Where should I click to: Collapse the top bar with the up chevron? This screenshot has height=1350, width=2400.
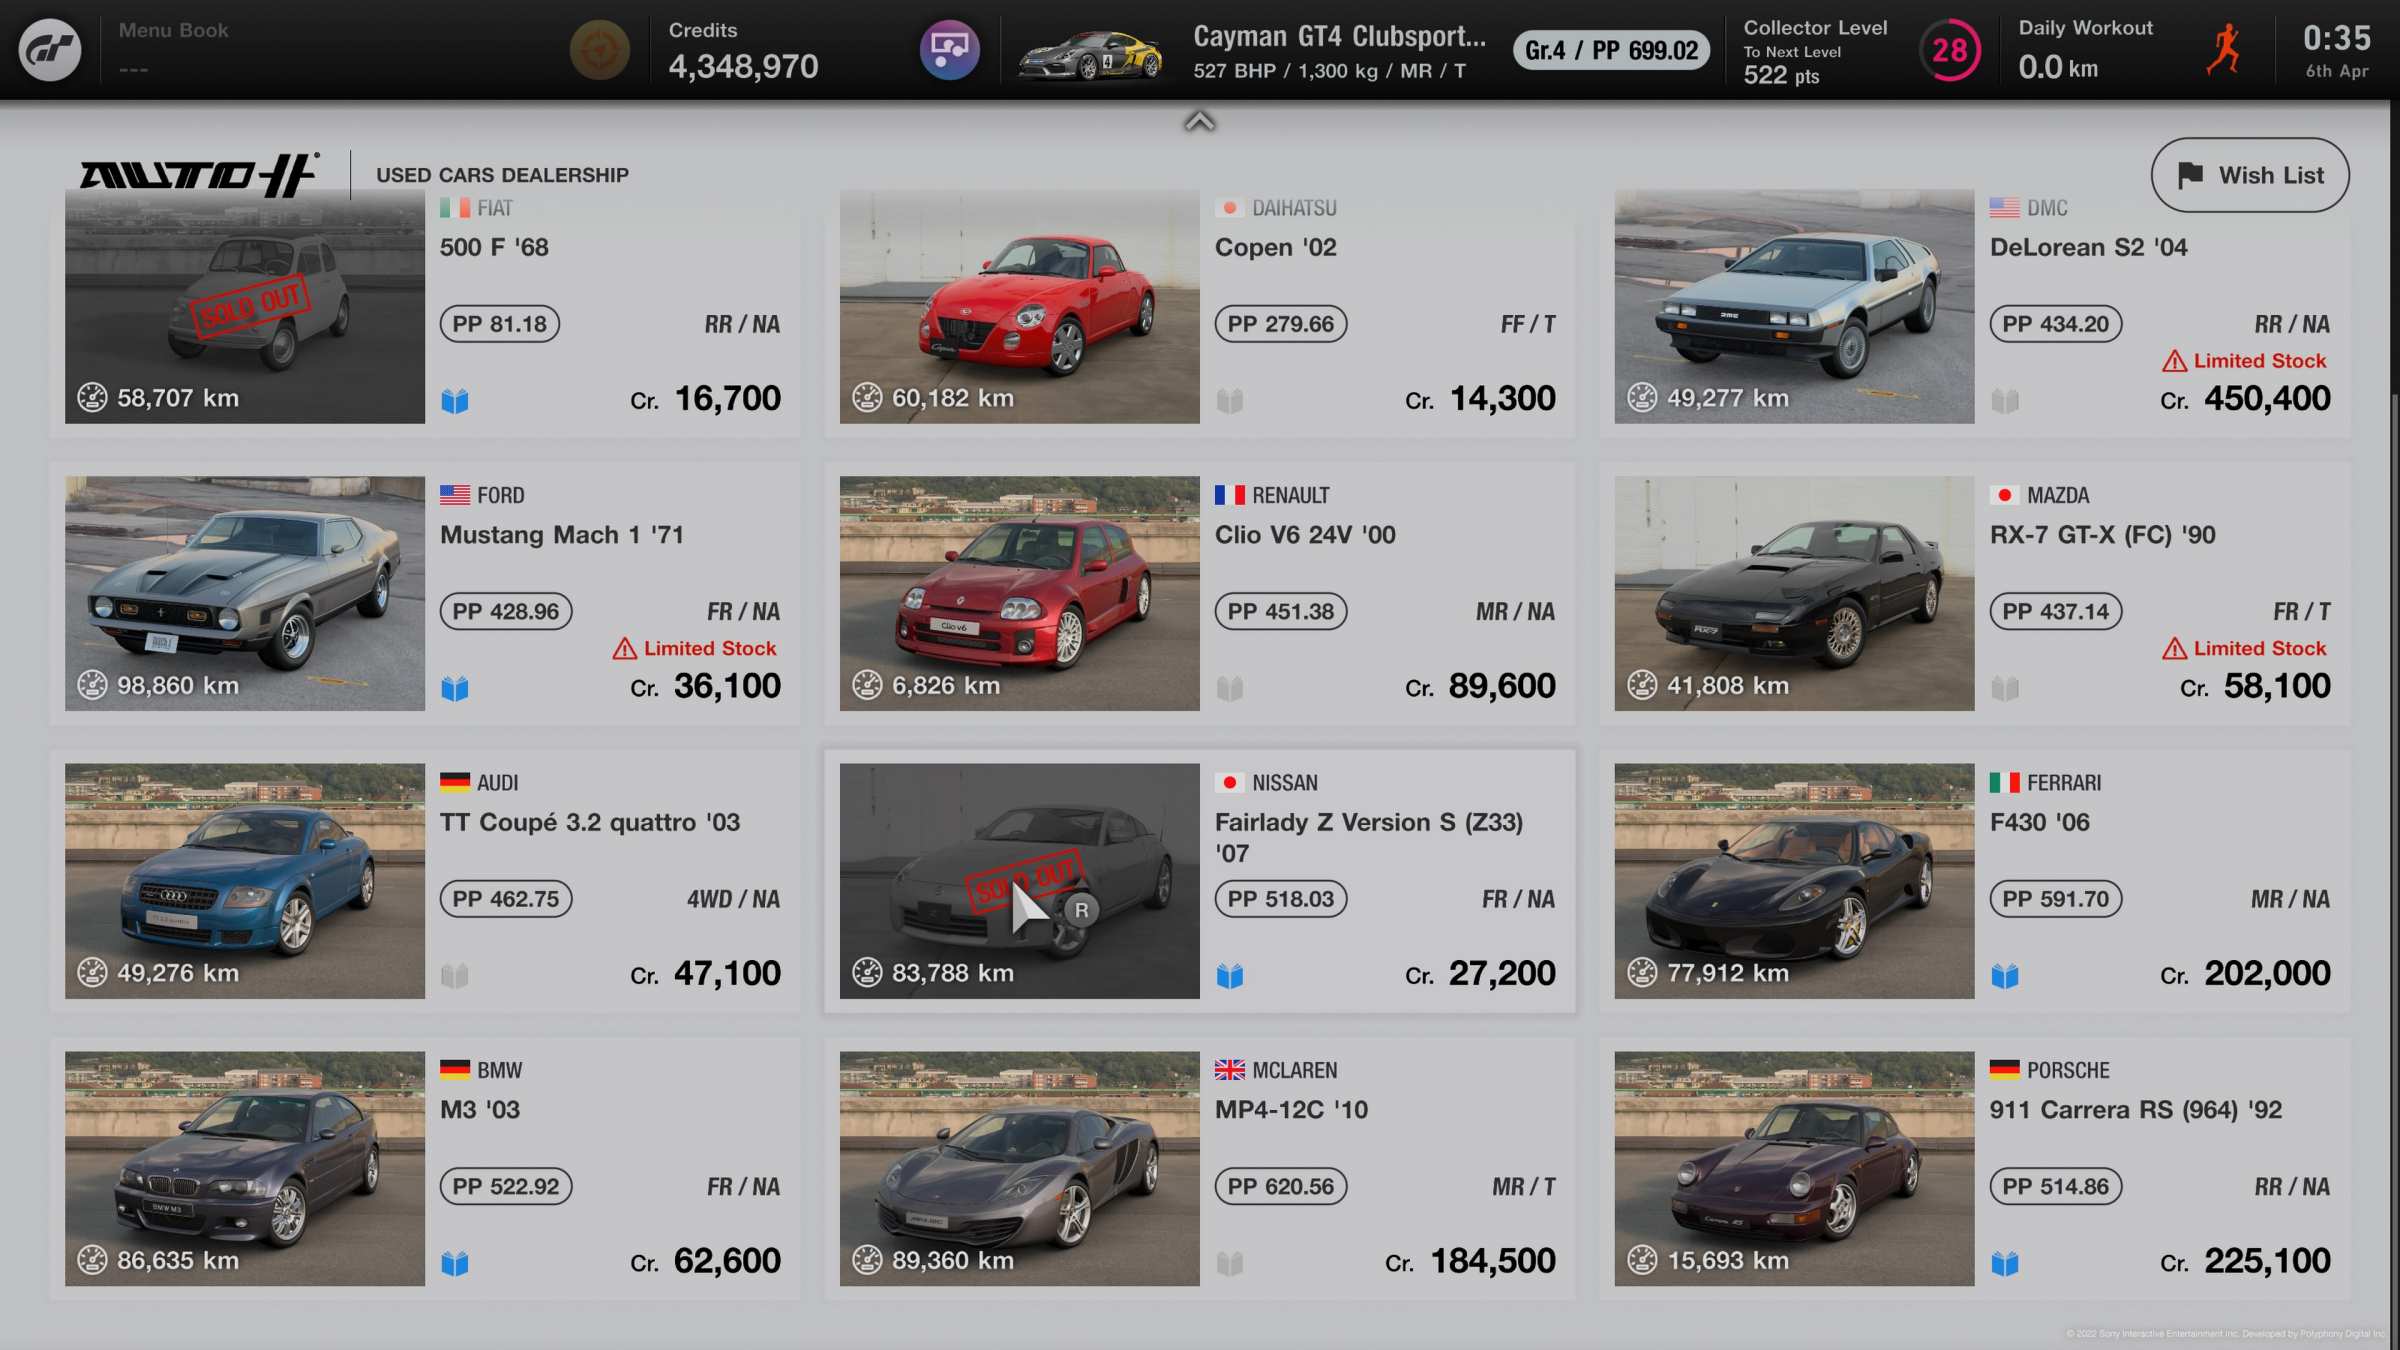[x=1199, y=122]
